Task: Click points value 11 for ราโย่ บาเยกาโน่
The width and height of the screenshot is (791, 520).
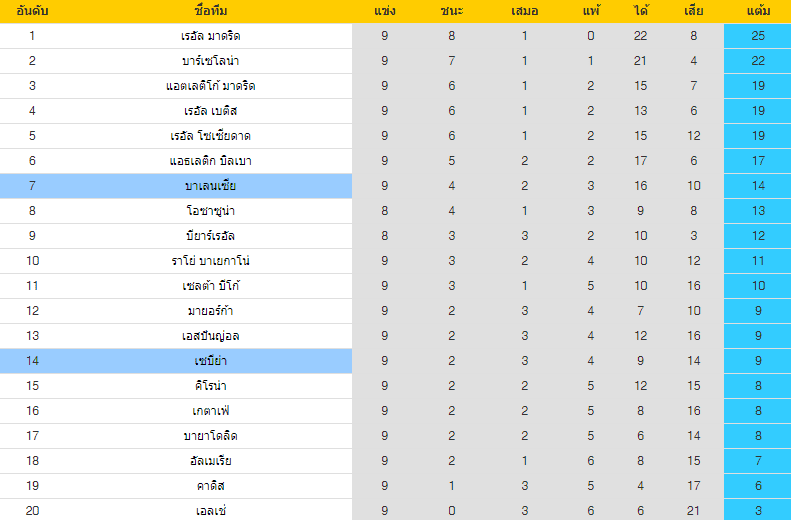Action: pyautogui.click(x=758, y=261)
